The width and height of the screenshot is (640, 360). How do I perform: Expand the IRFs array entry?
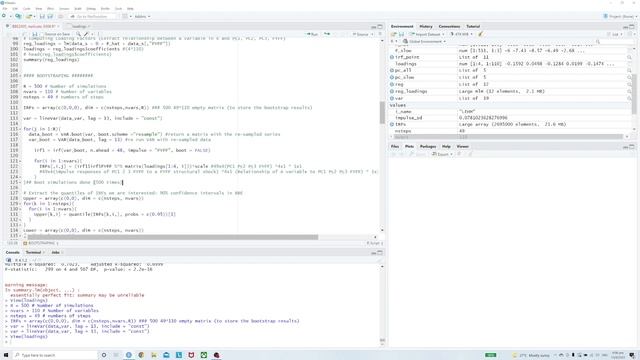[392, 124]
